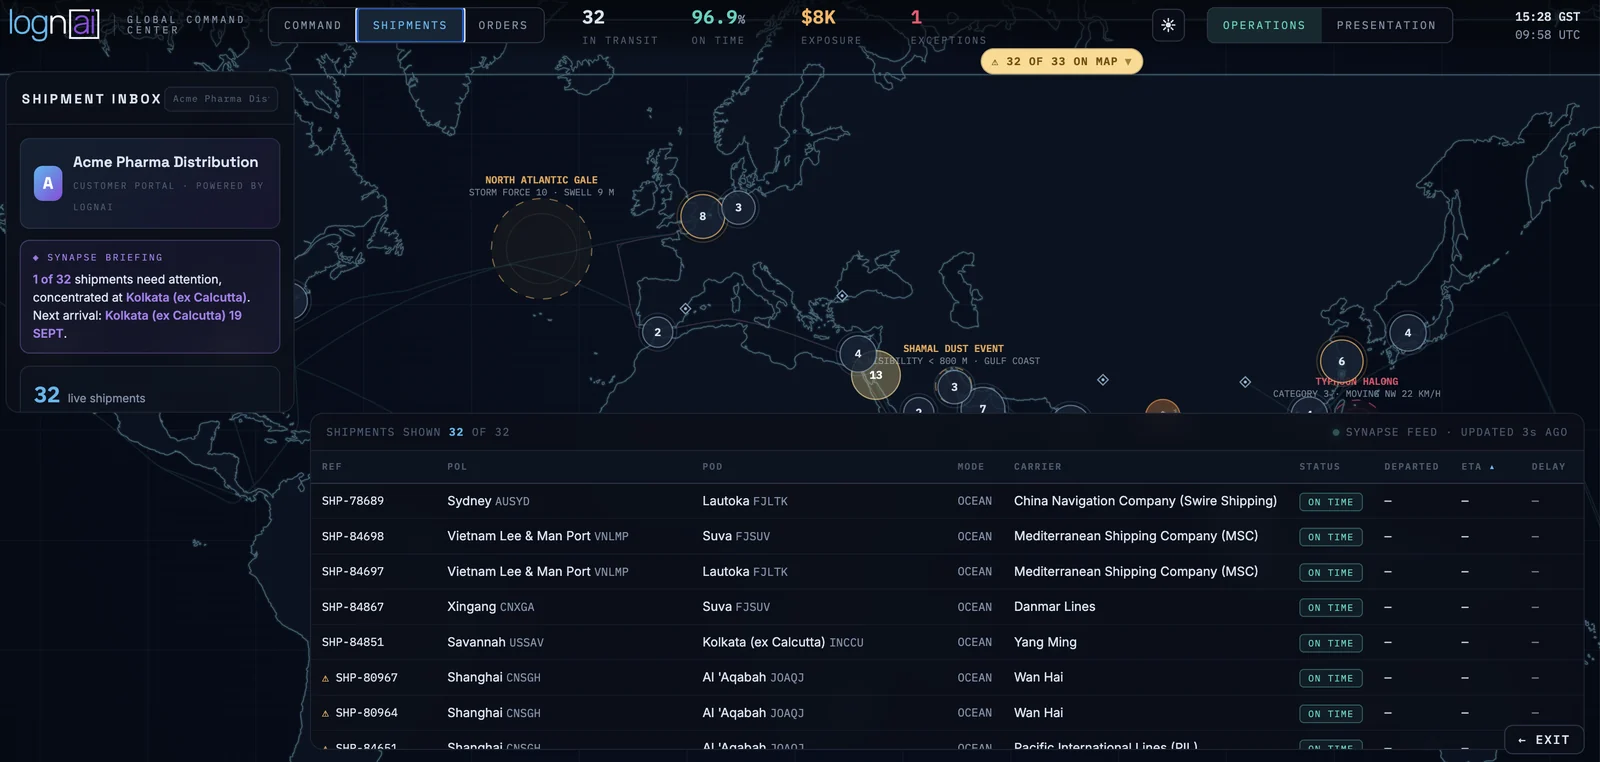Click the STATUS column header
Screen dimensions: 1600x762
point(1319,467)
